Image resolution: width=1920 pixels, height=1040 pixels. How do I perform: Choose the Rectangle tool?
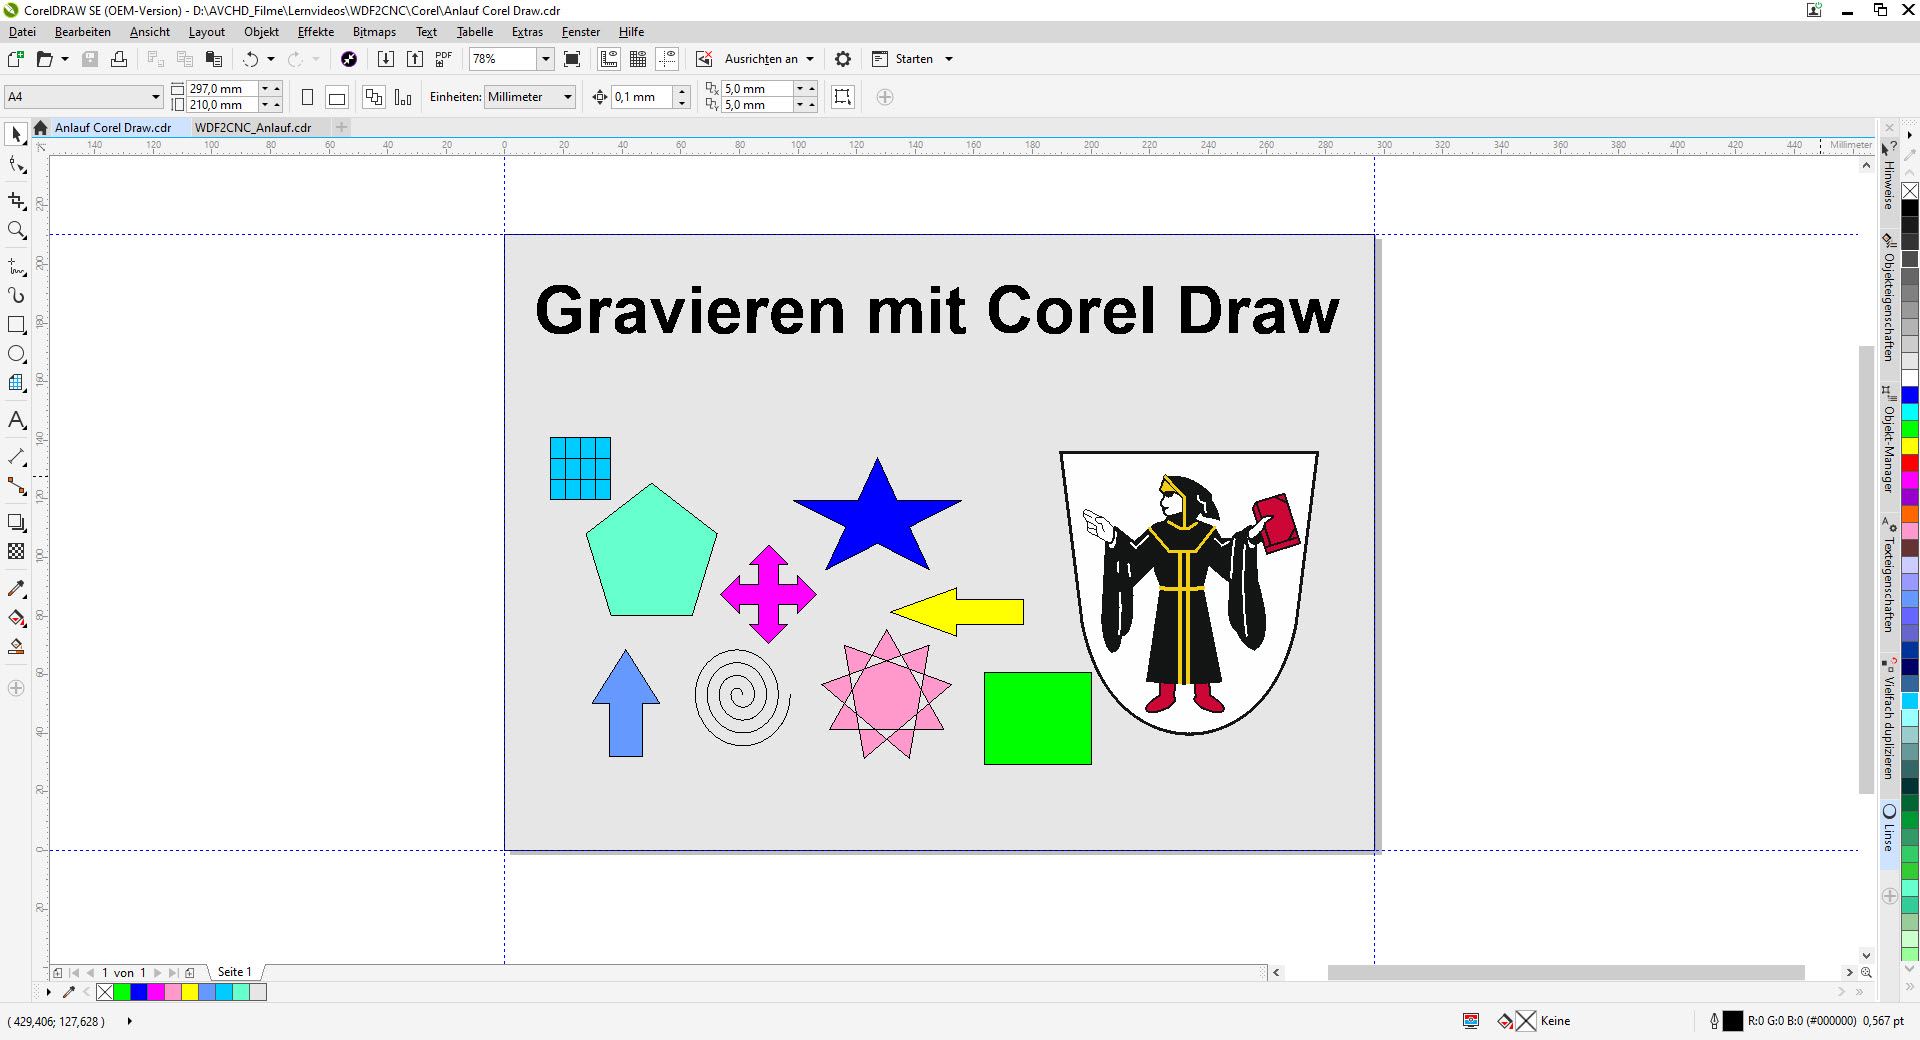click(x=16, y=325)
